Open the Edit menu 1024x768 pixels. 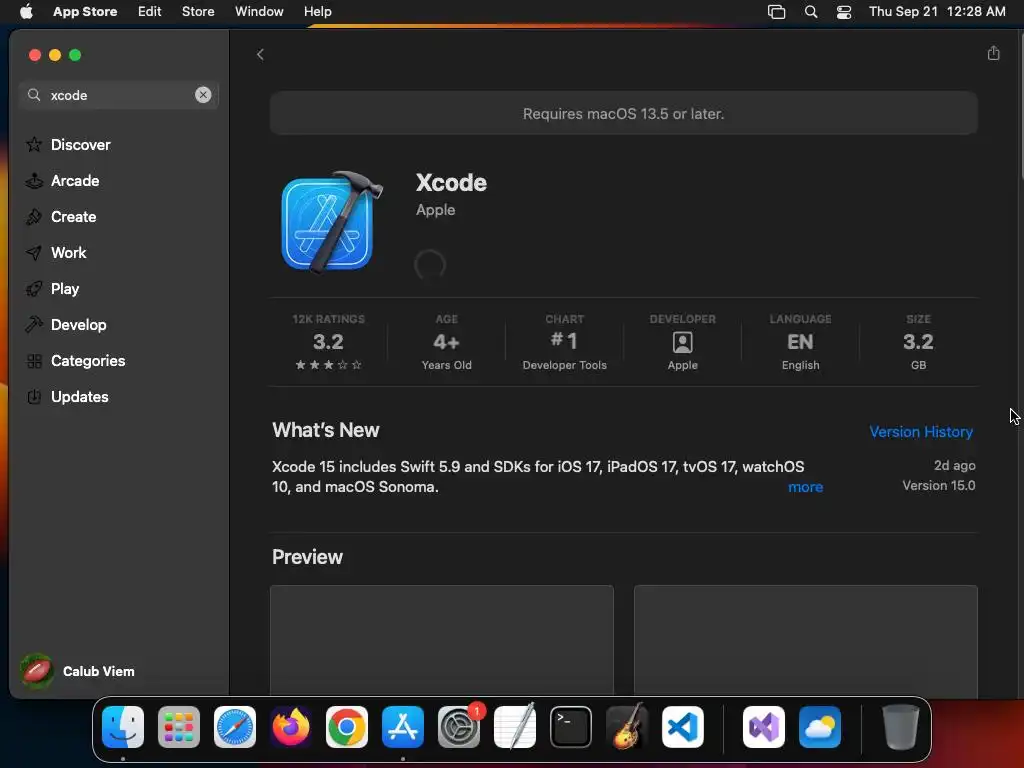(150, 11)
